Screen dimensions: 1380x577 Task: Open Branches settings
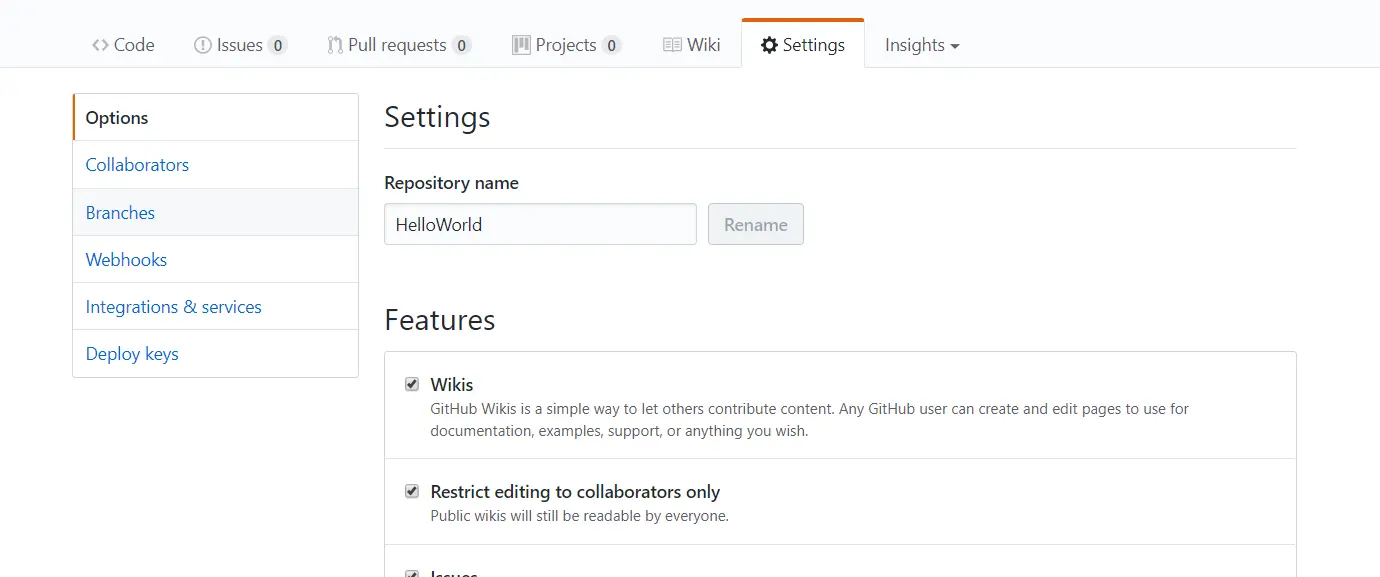pos(215,212)
